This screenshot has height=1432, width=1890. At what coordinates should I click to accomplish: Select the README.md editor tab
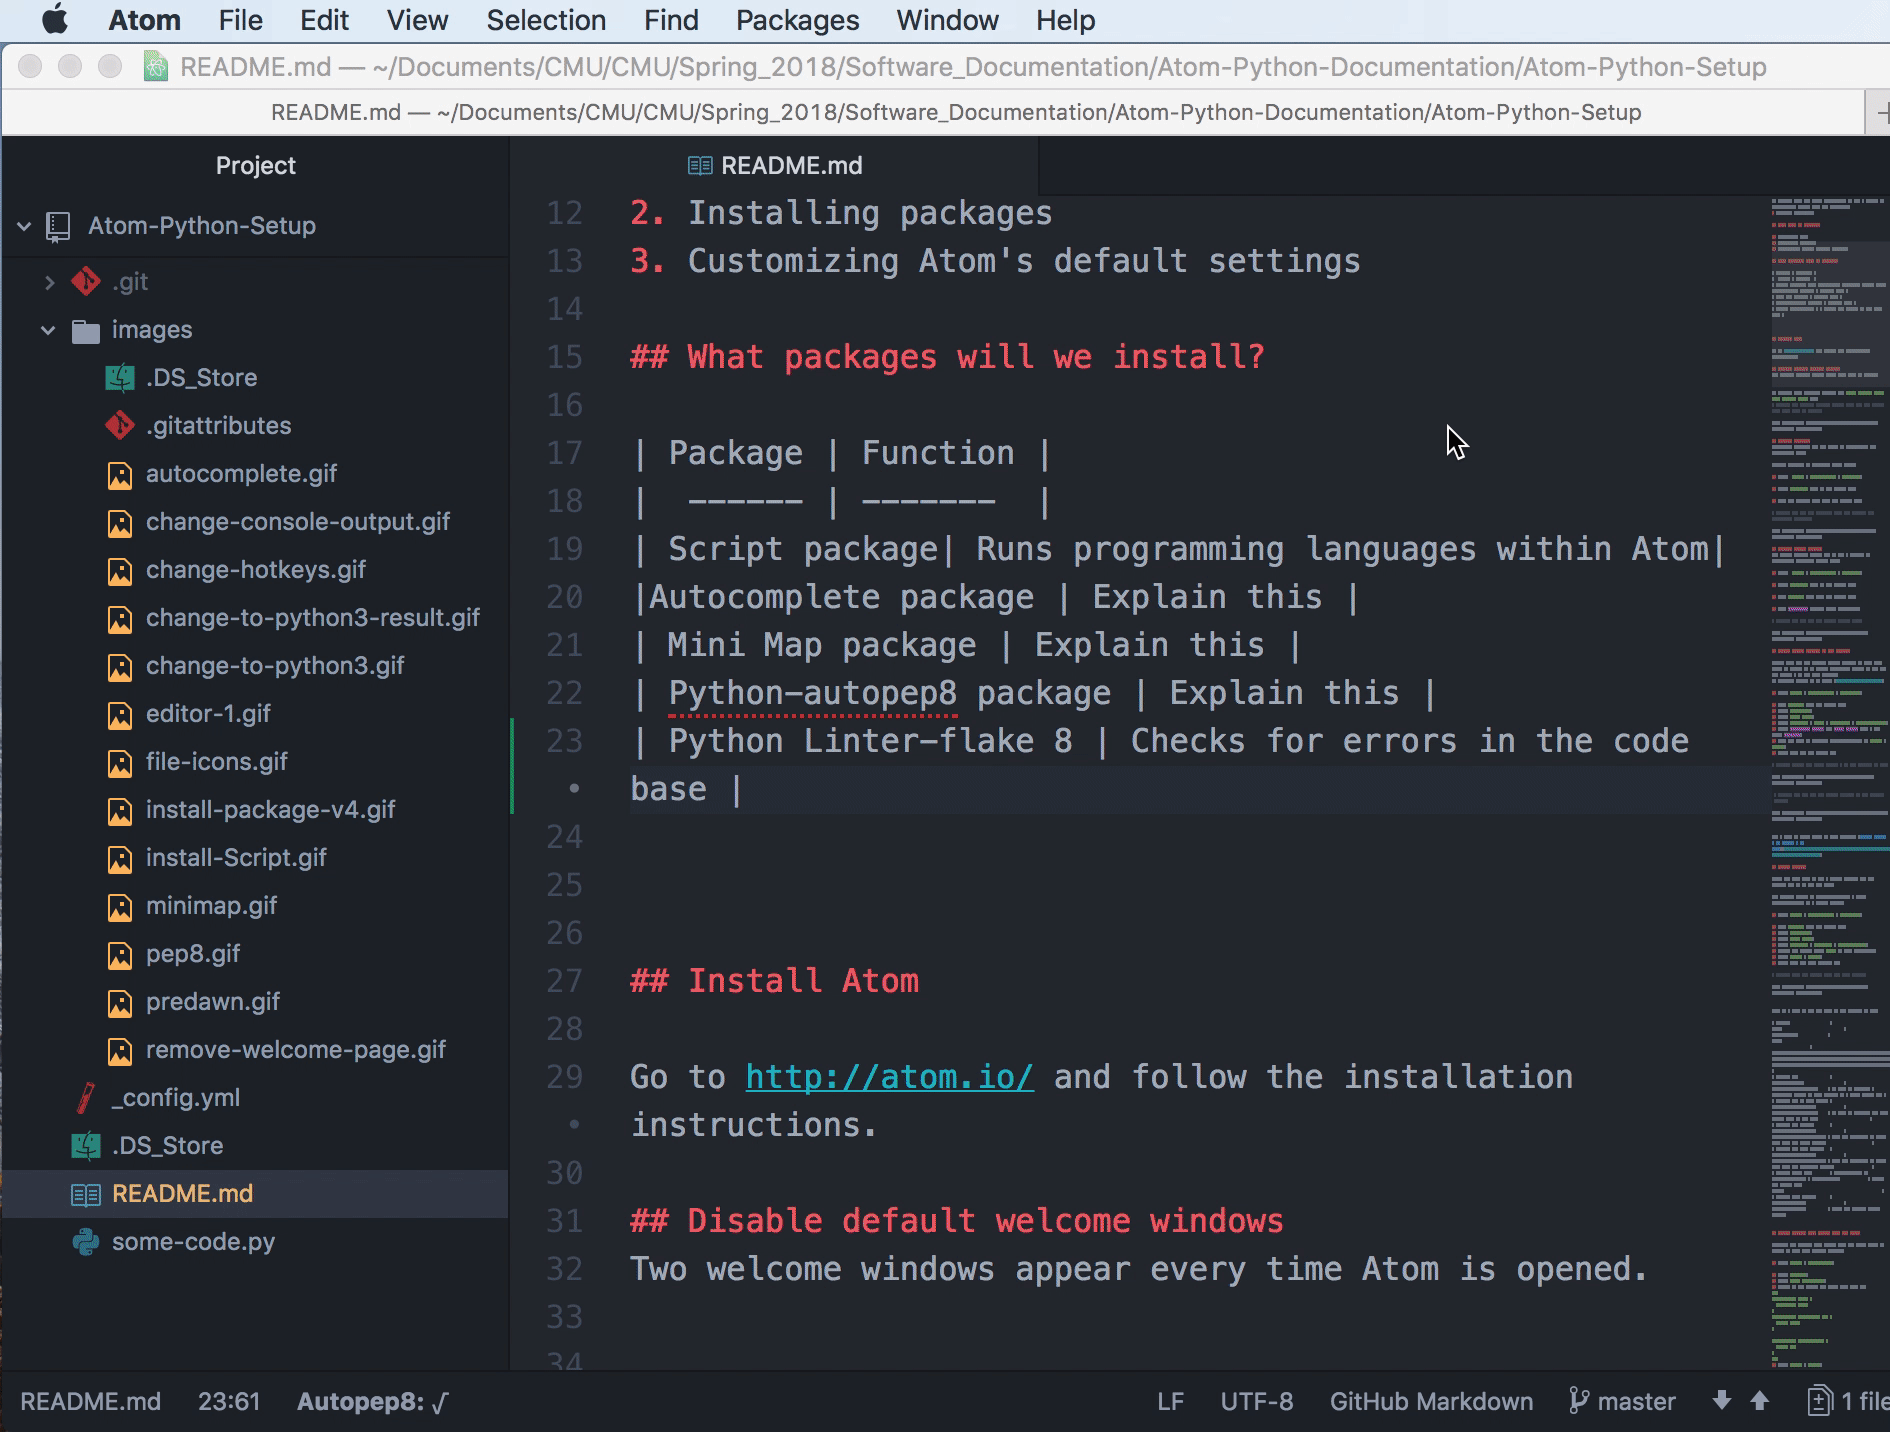click(775, 165)
